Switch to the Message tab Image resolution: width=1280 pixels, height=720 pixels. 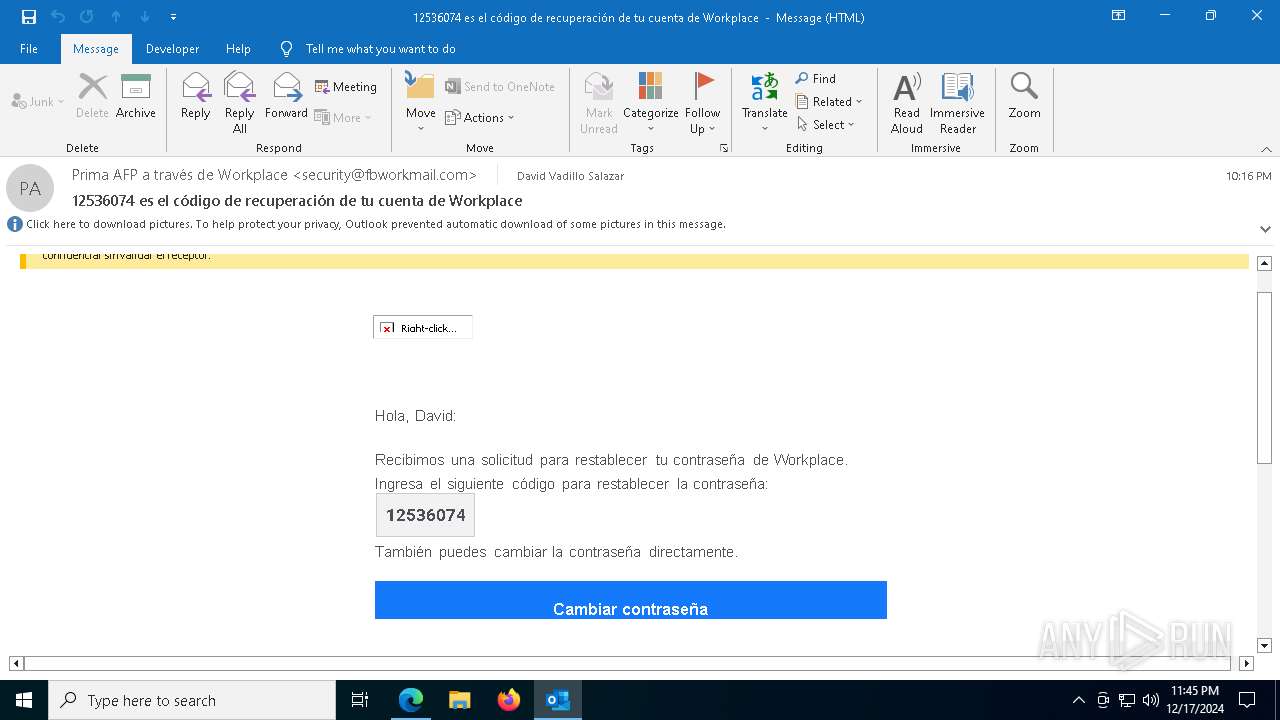pos(96,48)
